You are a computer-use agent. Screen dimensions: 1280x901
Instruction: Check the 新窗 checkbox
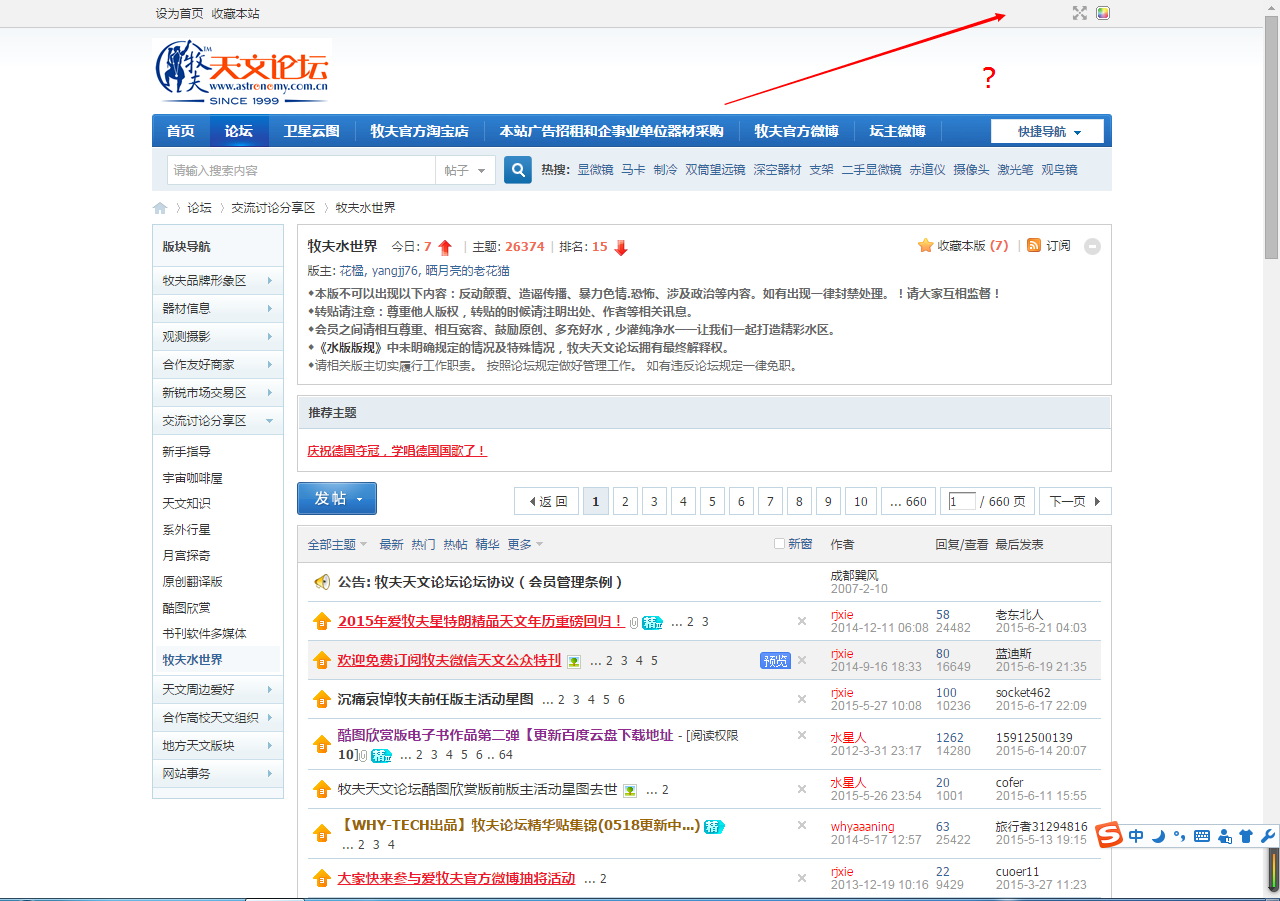coord(780,544)
